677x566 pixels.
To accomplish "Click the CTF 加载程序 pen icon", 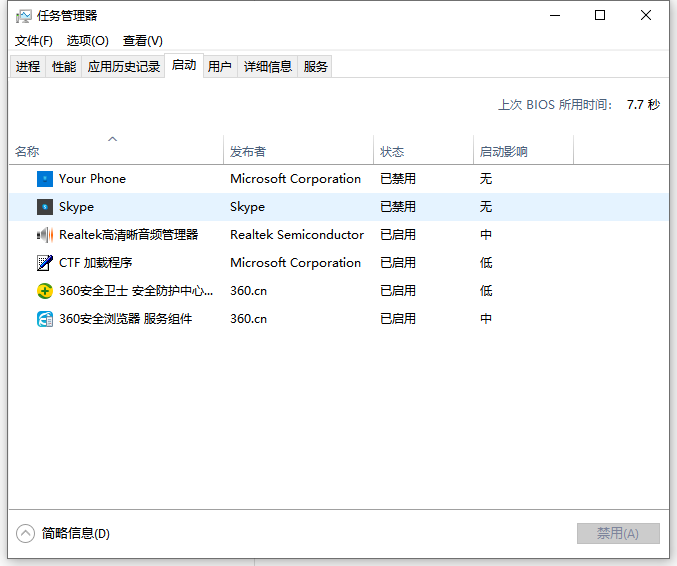I will pyautogui.click(x=45, y=263).
